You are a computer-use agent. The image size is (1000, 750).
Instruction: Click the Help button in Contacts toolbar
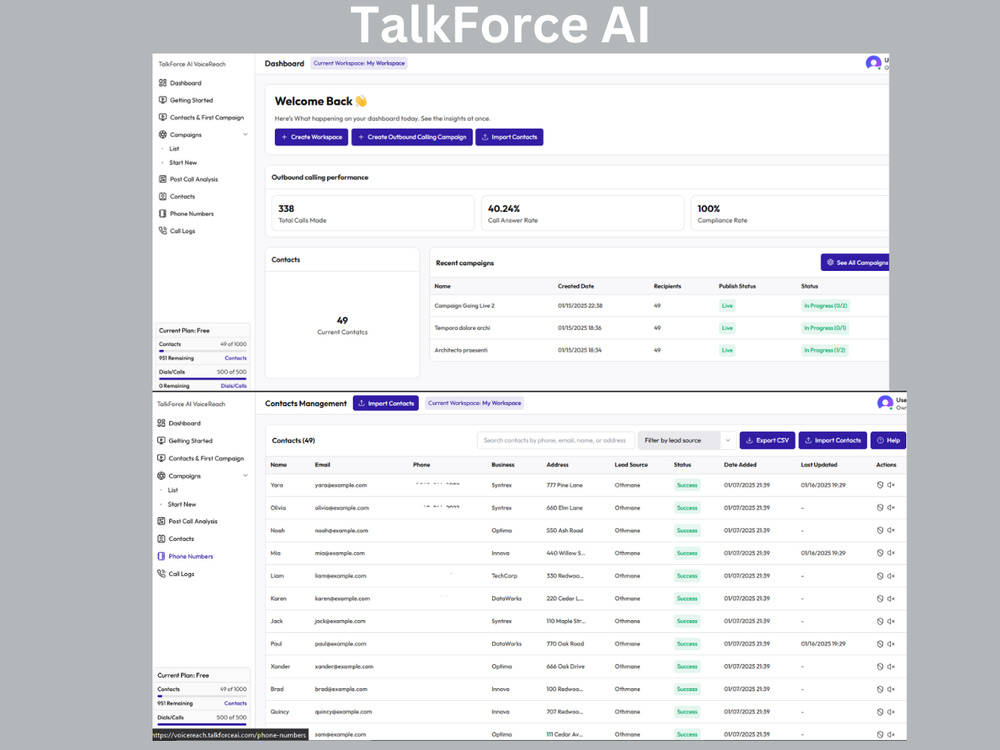tap(888, 440)
